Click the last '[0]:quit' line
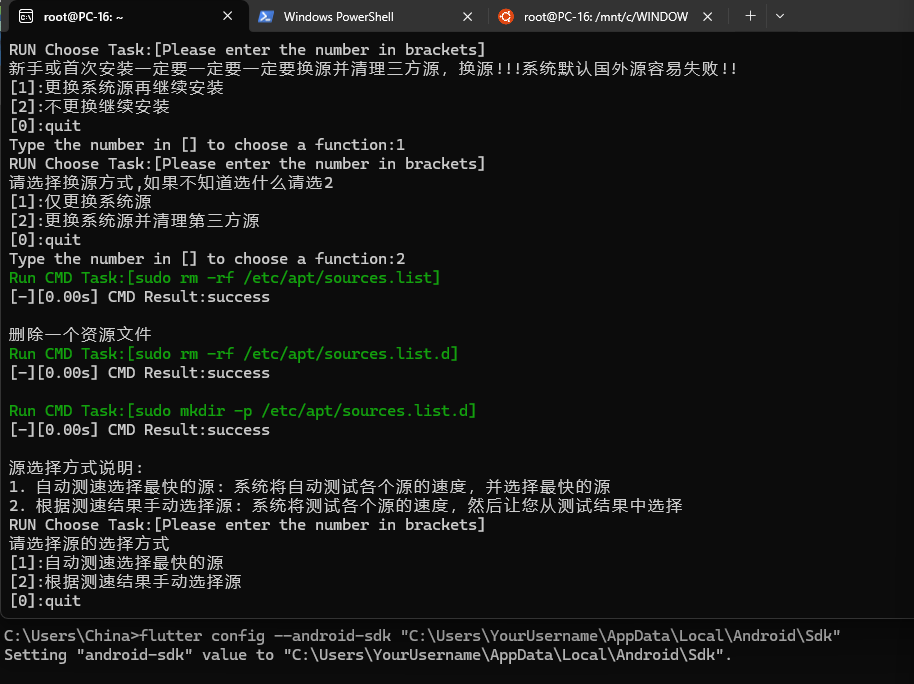The image size is (914, 684). coord(45,601)
